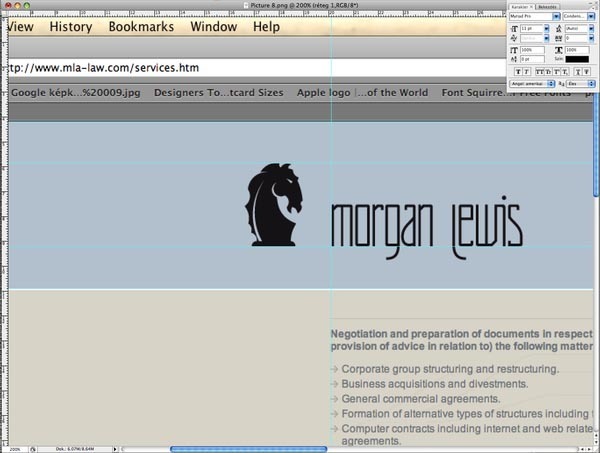Open the font size dropdown arrow
This screenshot has width=600, height=453.
click(546, 29)
